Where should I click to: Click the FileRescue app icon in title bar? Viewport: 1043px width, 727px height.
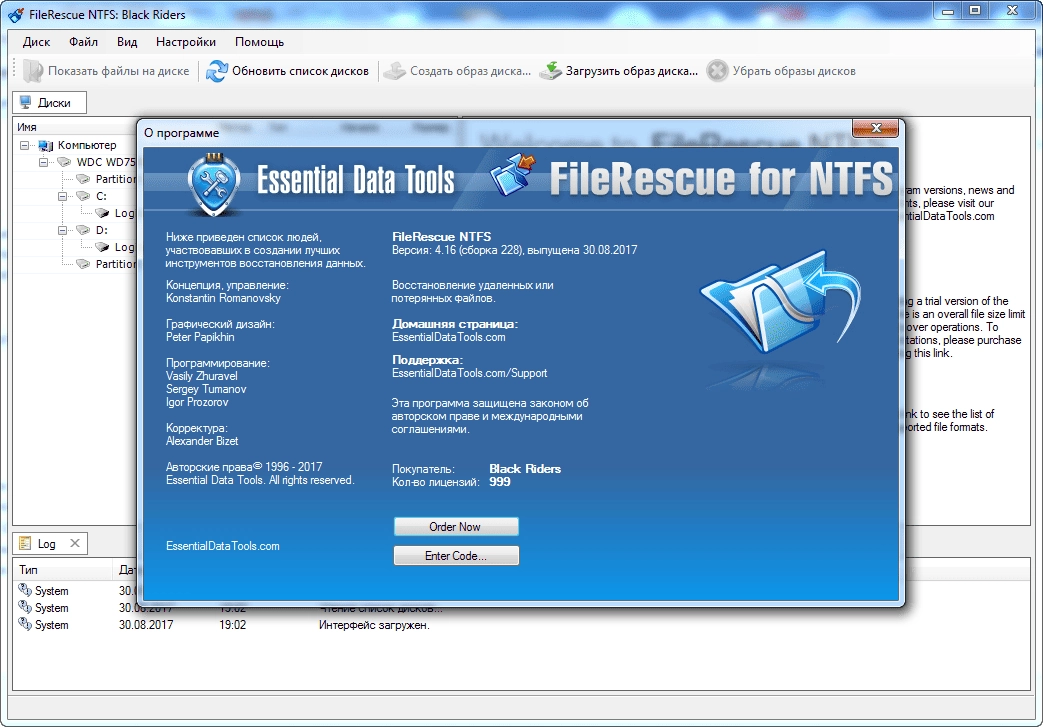click(15, 14)
